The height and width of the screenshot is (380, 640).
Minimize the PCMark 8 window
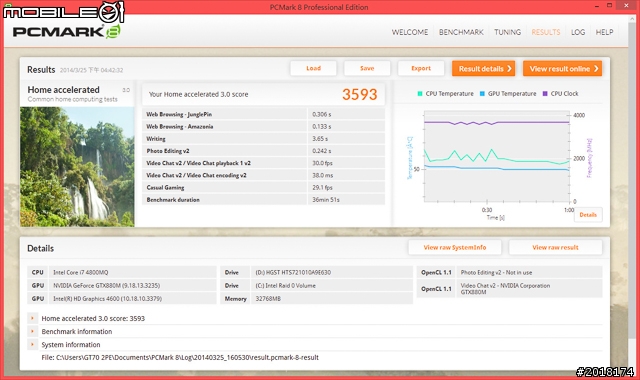[x=597, y=6]
